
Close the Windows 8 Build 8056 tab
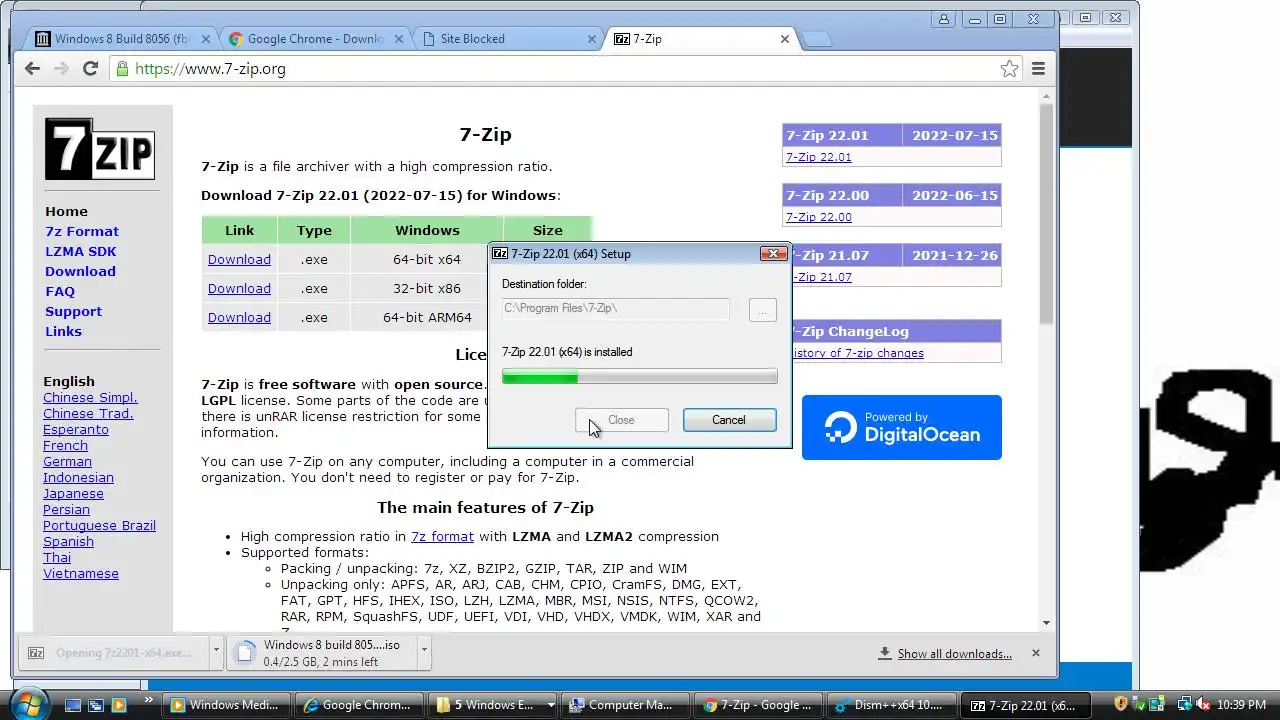pyautogui.click(x=206, y=39)
